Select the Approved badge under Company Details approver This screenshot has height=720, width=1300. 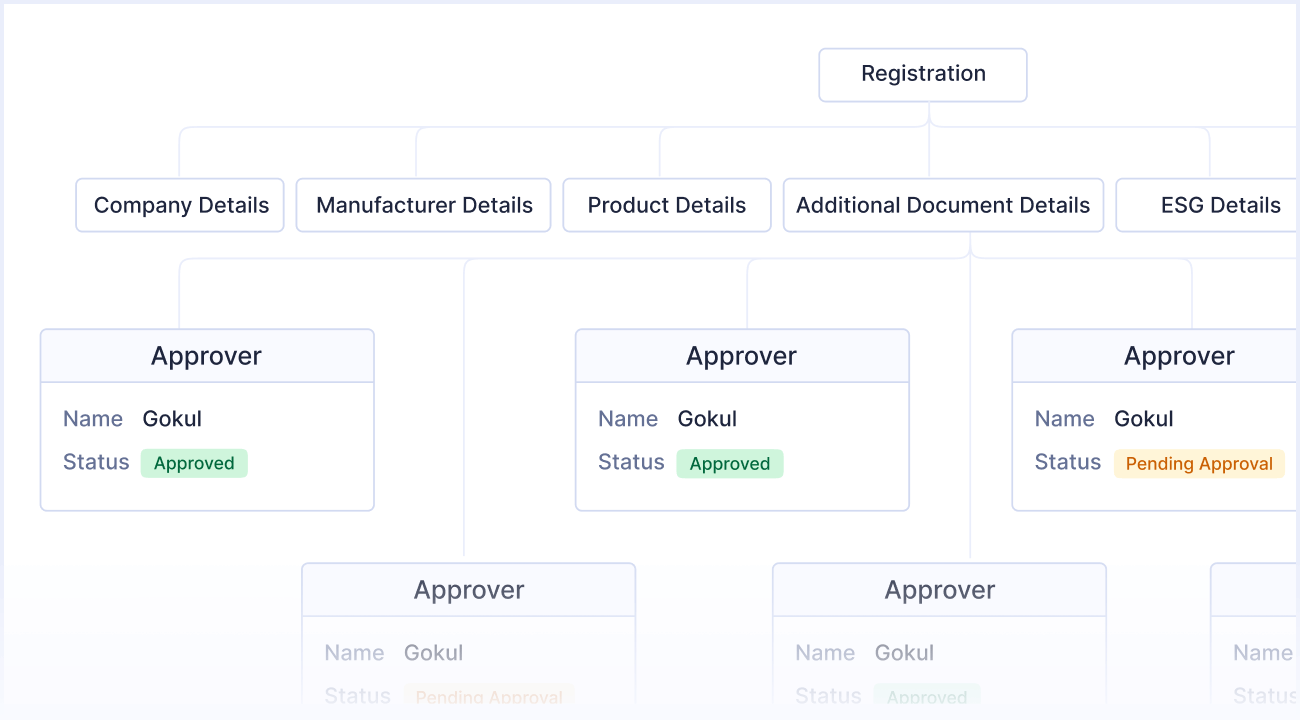(x=194, y=462)
